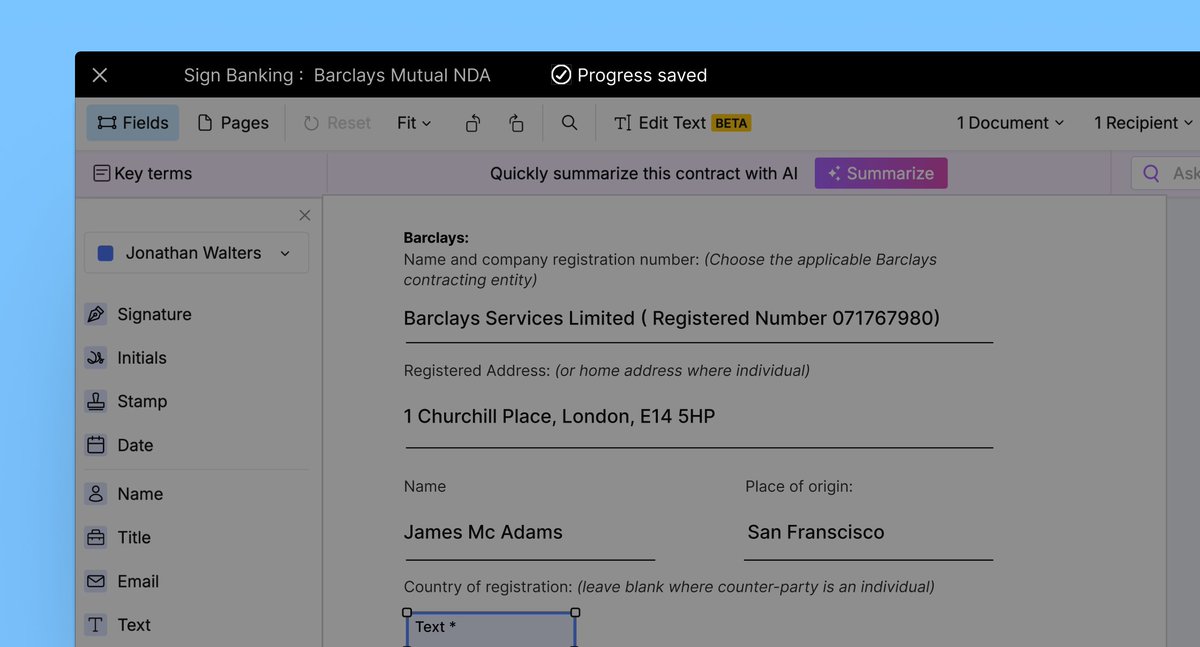Viewport: 1200px width, 647px height.
Task: Click the BETA badge beside Edit Text
Action: point(731,123)
